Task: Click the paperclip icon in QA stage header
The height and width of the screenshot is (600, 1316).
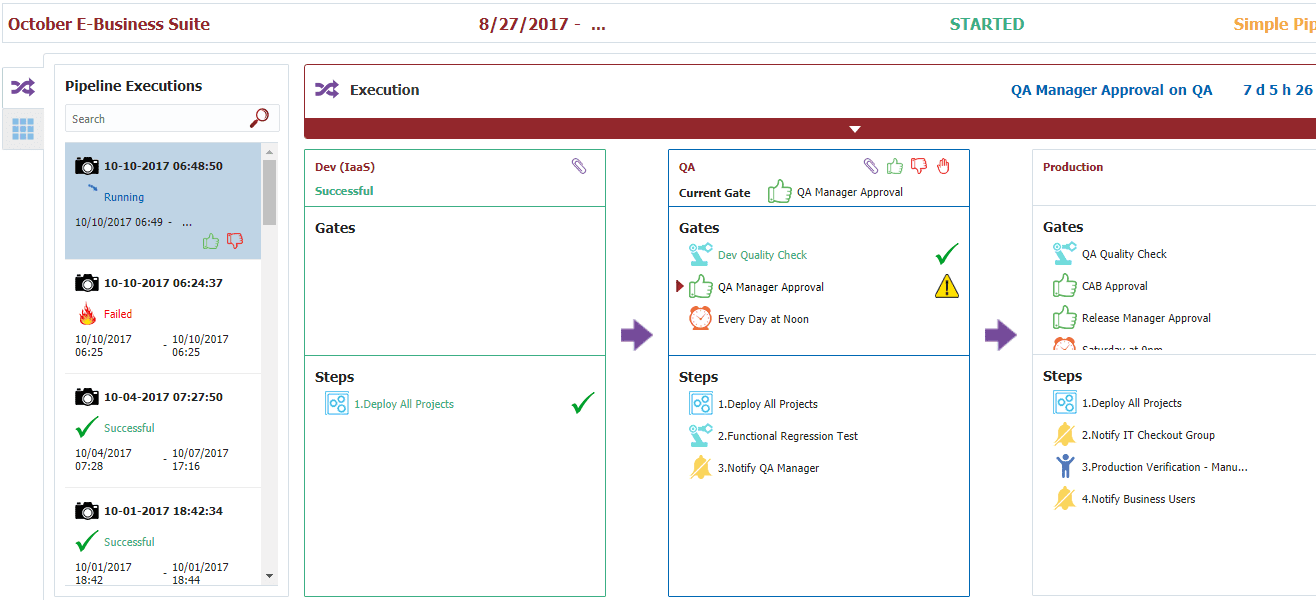Action: 871,166
